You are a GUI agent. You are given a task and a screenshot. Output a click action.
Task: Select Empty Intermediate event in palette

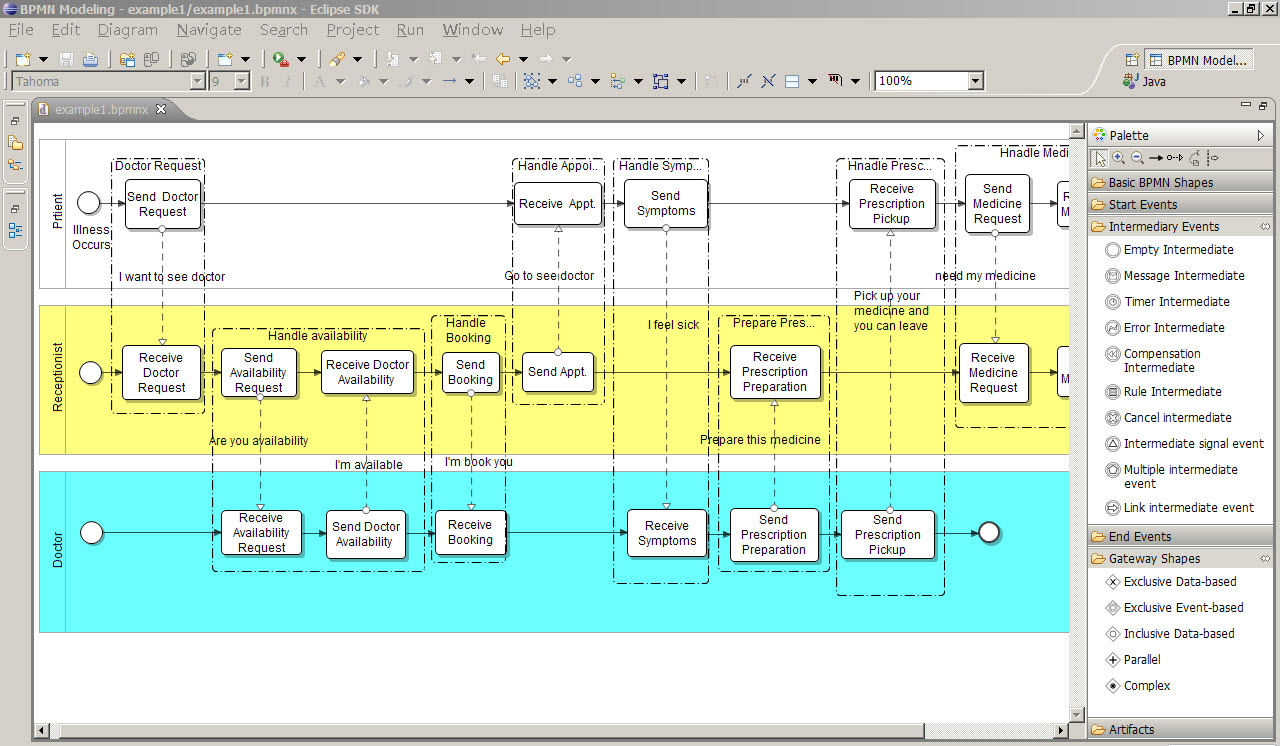[1169, 250]
